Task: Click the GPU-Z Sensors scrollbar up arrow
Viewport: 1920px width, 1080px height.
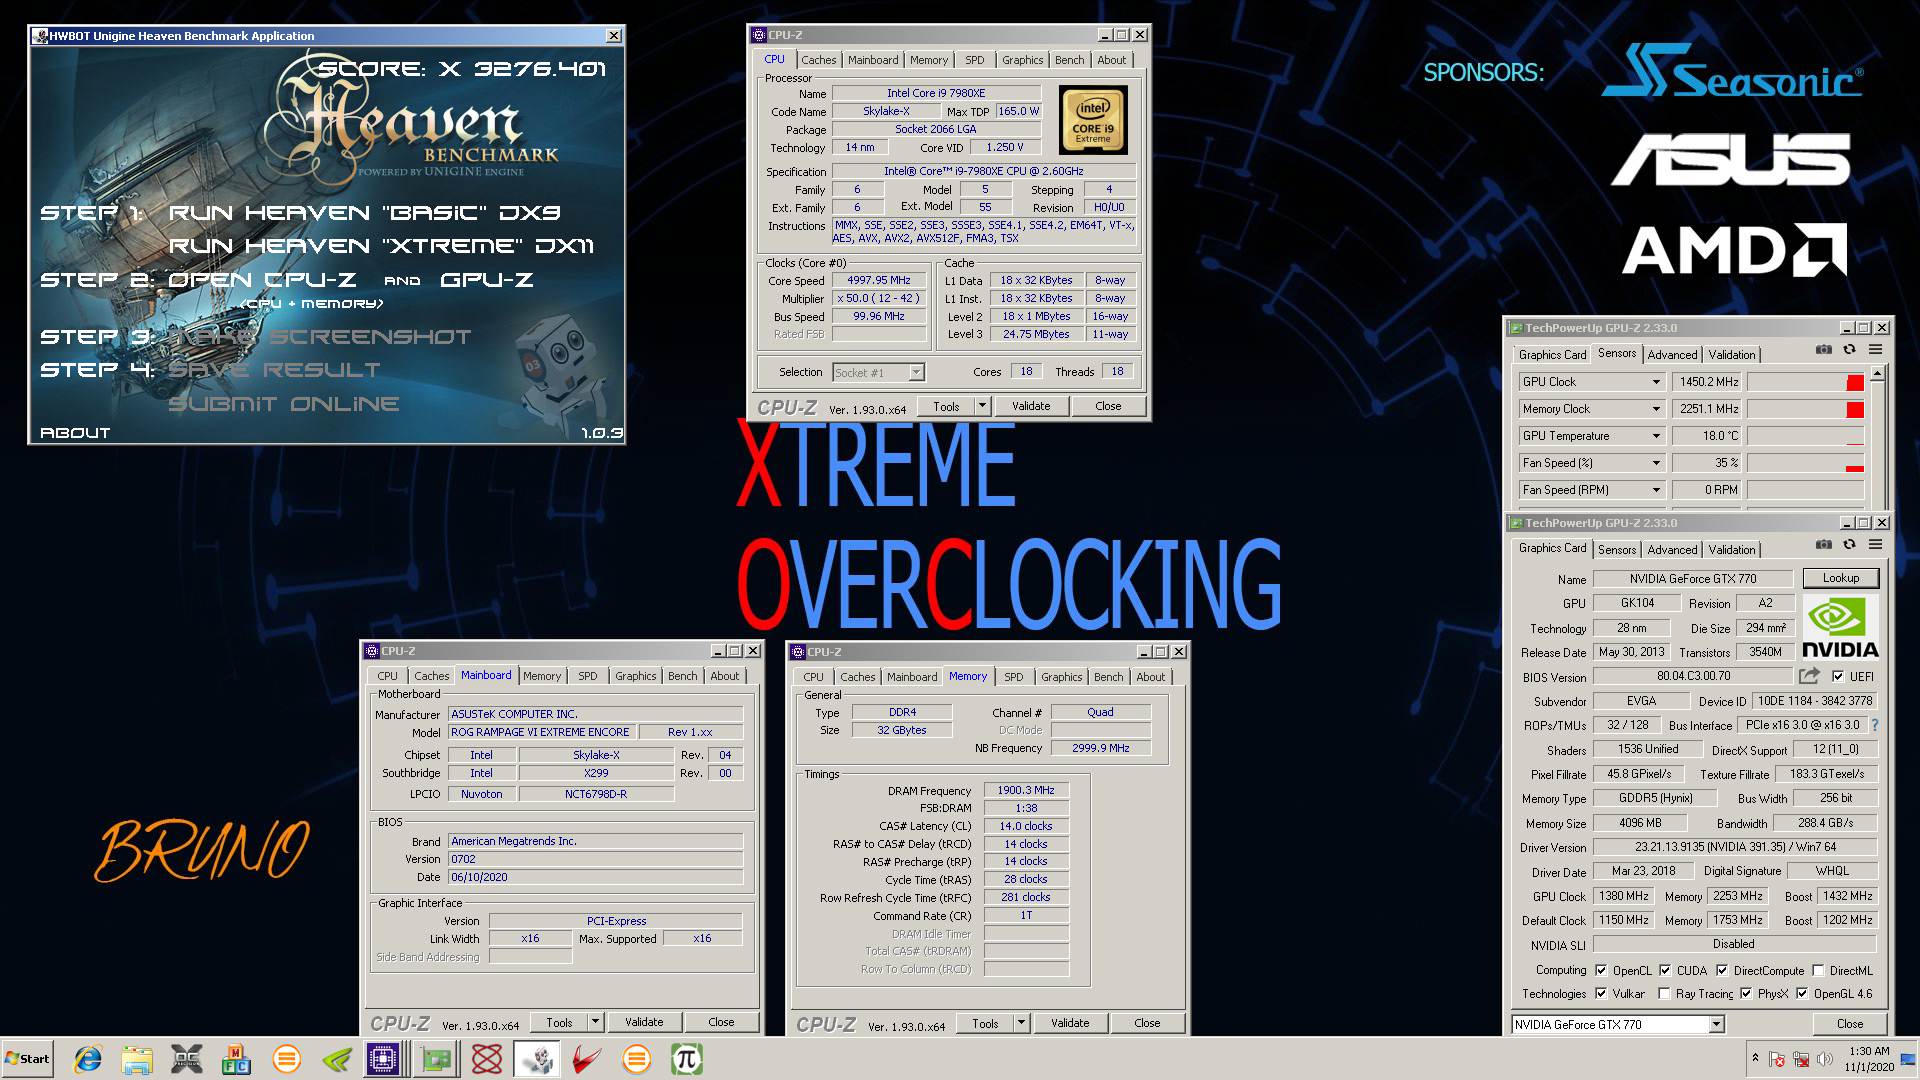Action: pos(1877,373)
